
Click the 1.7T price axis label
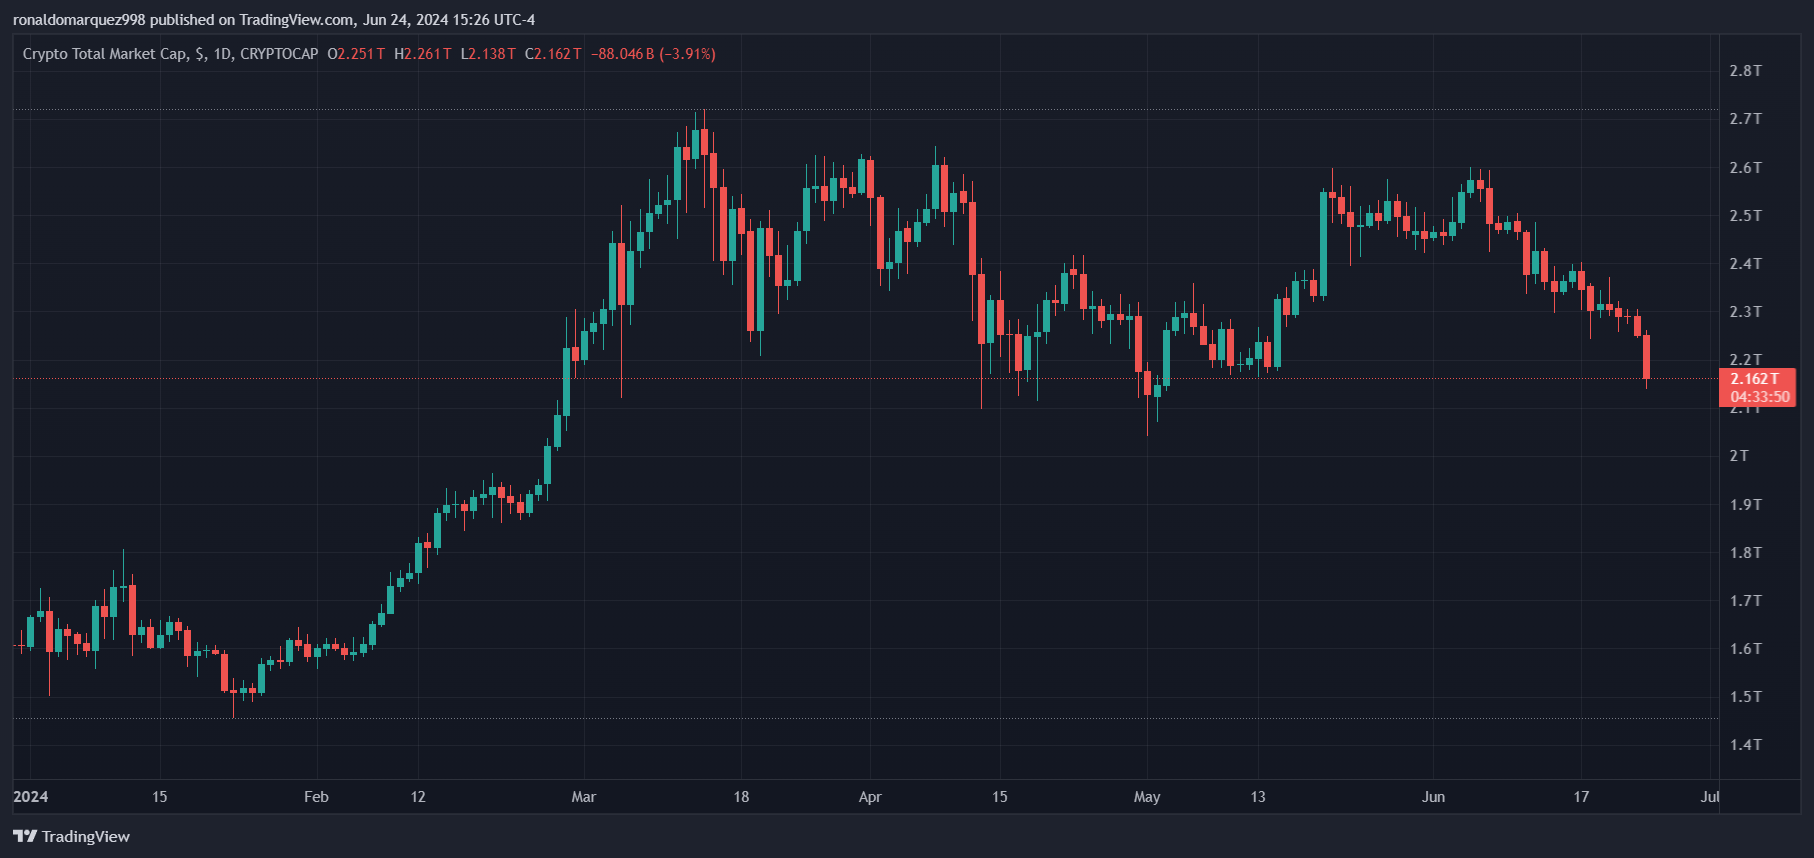click(1746, 601)
